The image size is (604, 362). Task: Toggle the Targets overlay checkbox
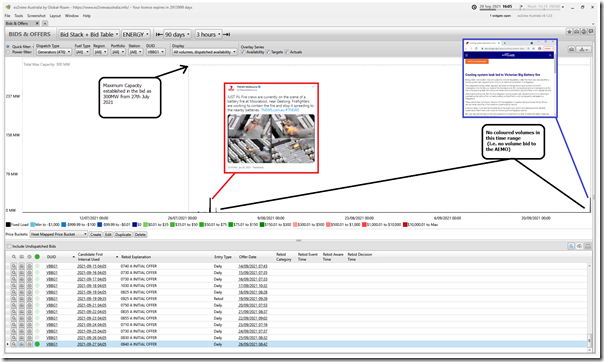click(x=268, y=52)
